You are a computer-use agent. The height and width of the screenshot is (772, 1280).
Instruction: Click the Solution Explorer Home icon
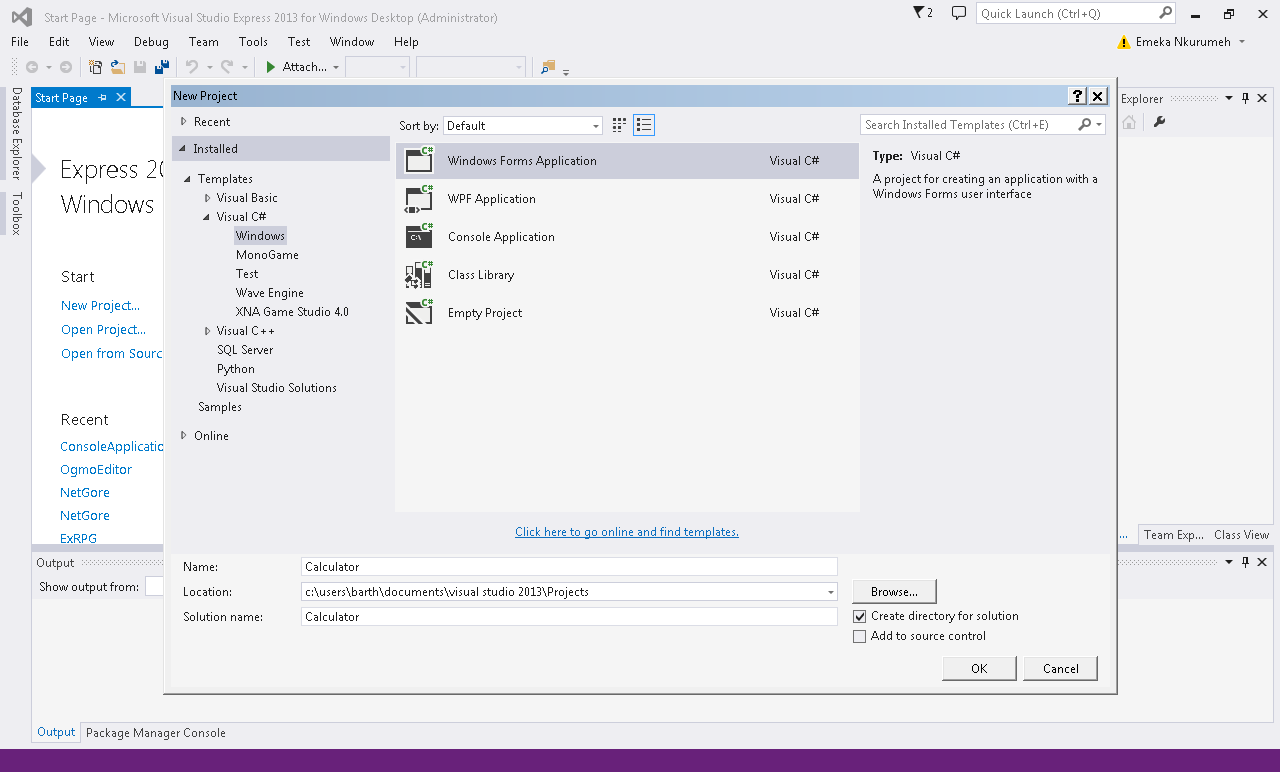coord(1129,122)
